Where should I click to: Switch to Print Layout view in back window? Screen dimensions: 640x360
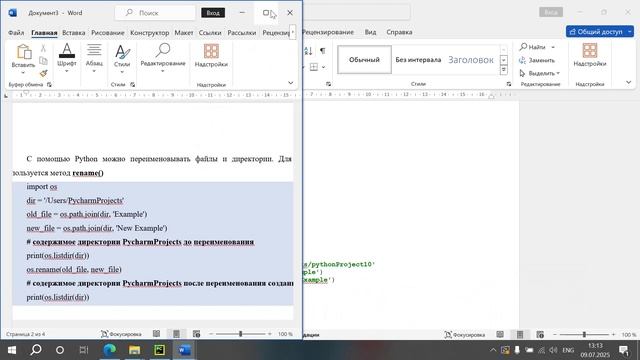[x=520, y=335]
